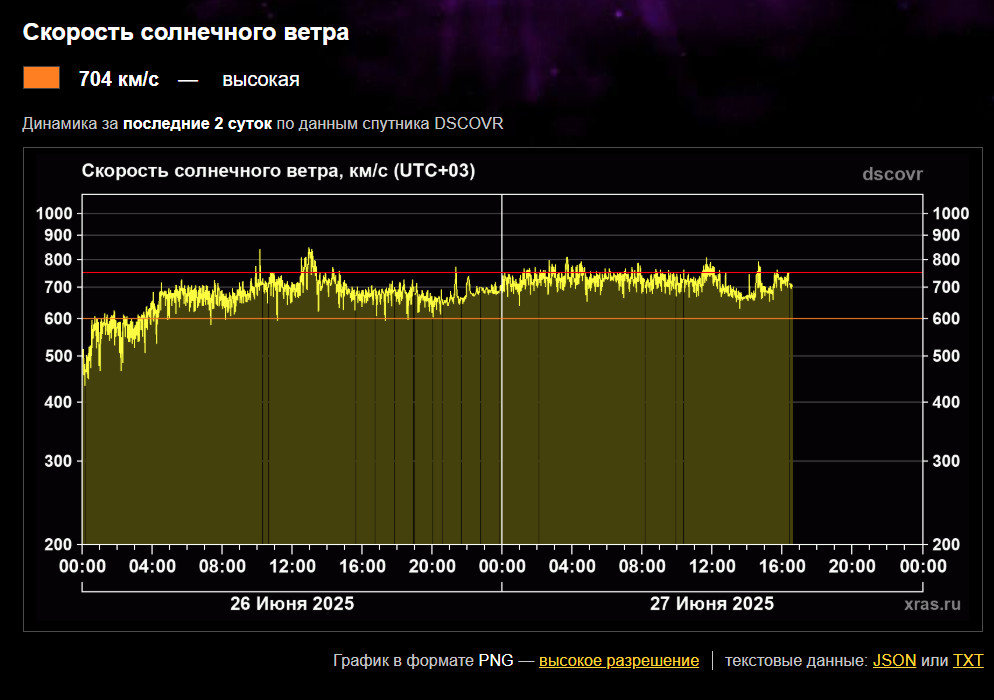
Task: Select the "26 Июня 2025" date label
Action: (292, 604)
